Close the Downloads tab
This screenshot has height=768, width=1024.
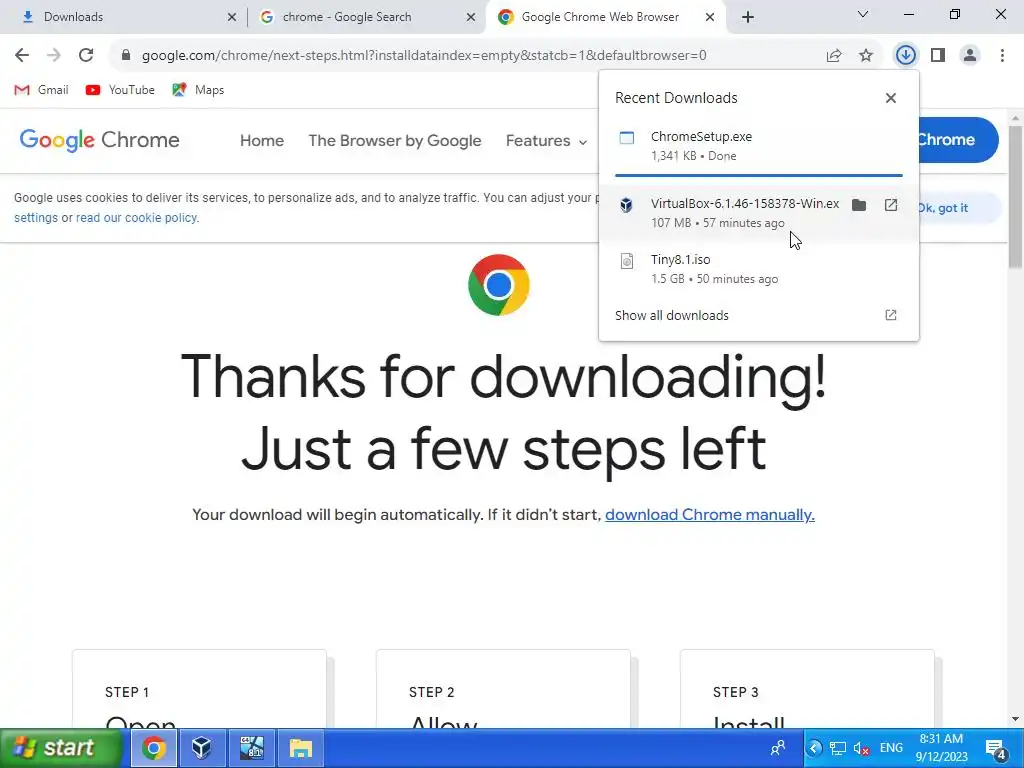point(232,17)
